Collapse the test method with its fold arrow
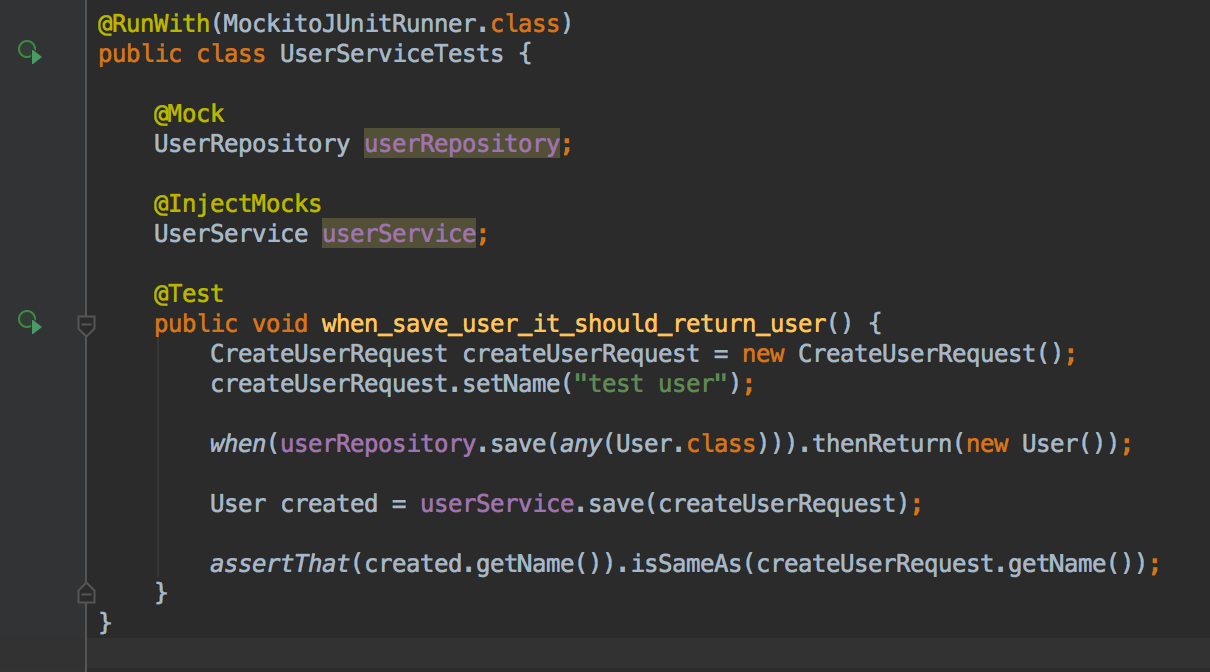 [86, 323]
